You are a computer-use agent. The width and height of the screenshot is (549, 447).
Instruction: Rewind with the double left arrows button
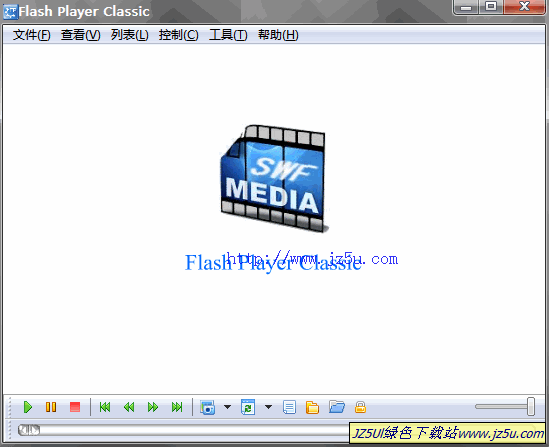[x=129, y=407]
